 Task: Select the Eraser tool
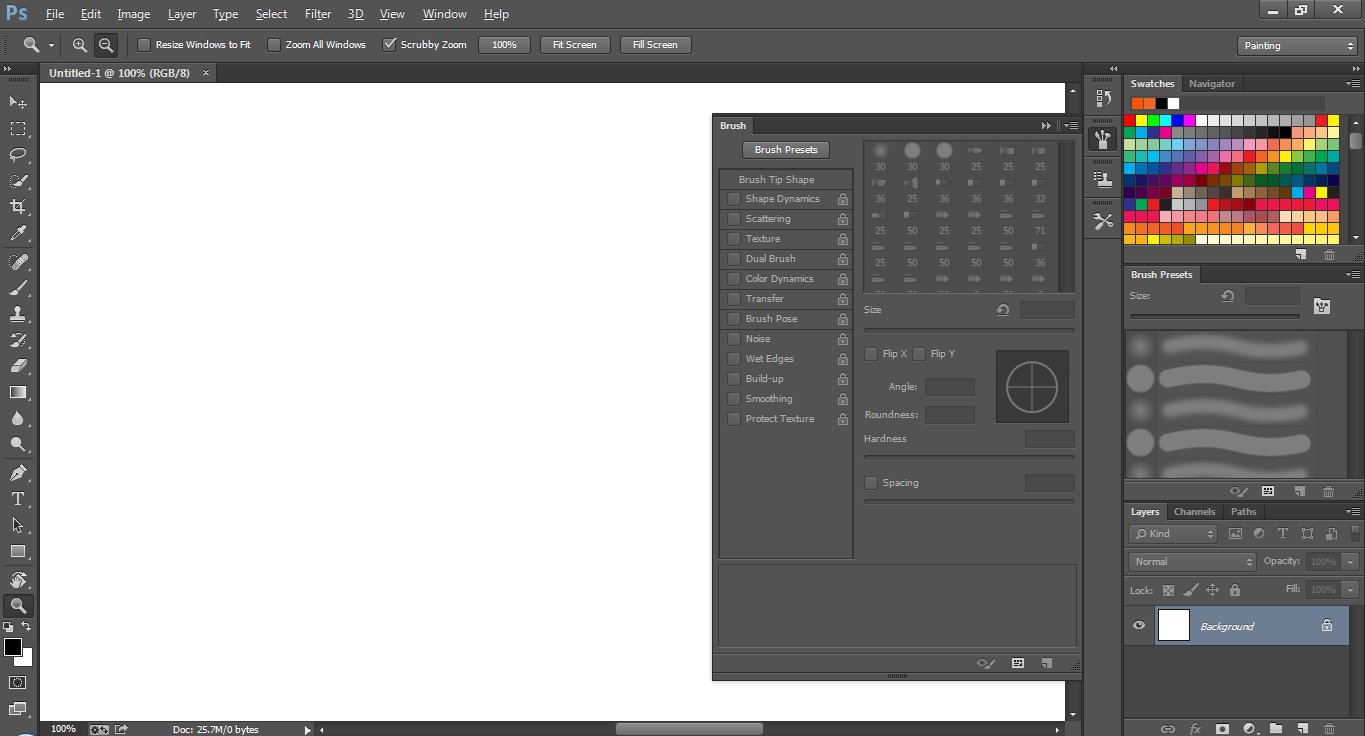pos(18,366)
